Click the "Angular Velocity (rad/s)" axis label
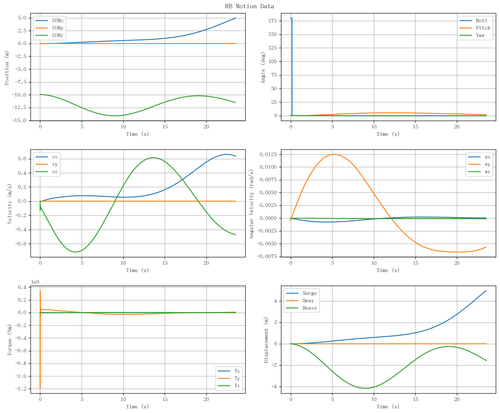Screen dimensions: 500x413 coord(252,203)
